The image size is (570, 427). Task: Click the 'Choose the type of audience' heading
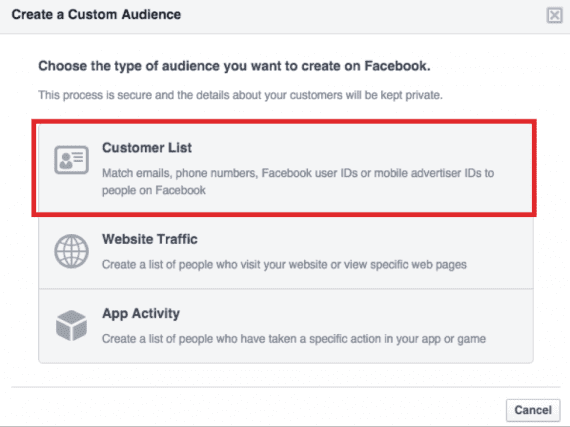click(234, 66)
